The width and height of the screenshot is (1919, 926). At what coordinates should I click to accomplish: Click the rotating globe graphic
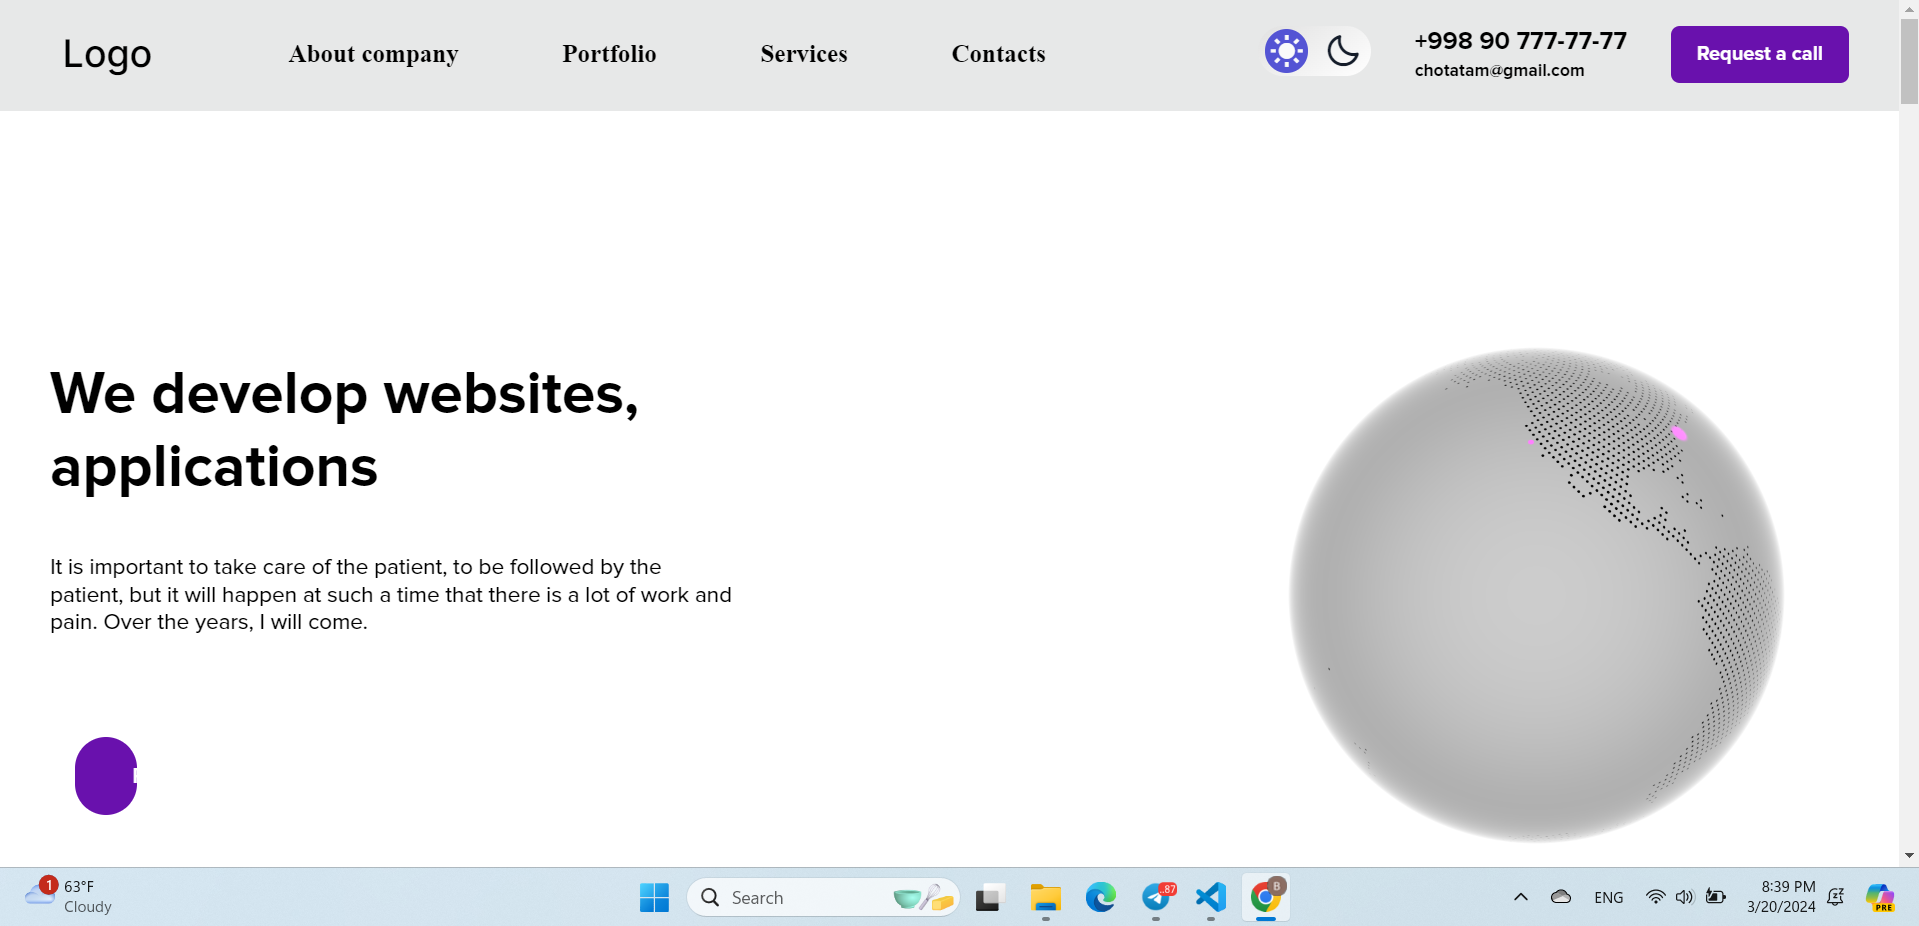1536,595
